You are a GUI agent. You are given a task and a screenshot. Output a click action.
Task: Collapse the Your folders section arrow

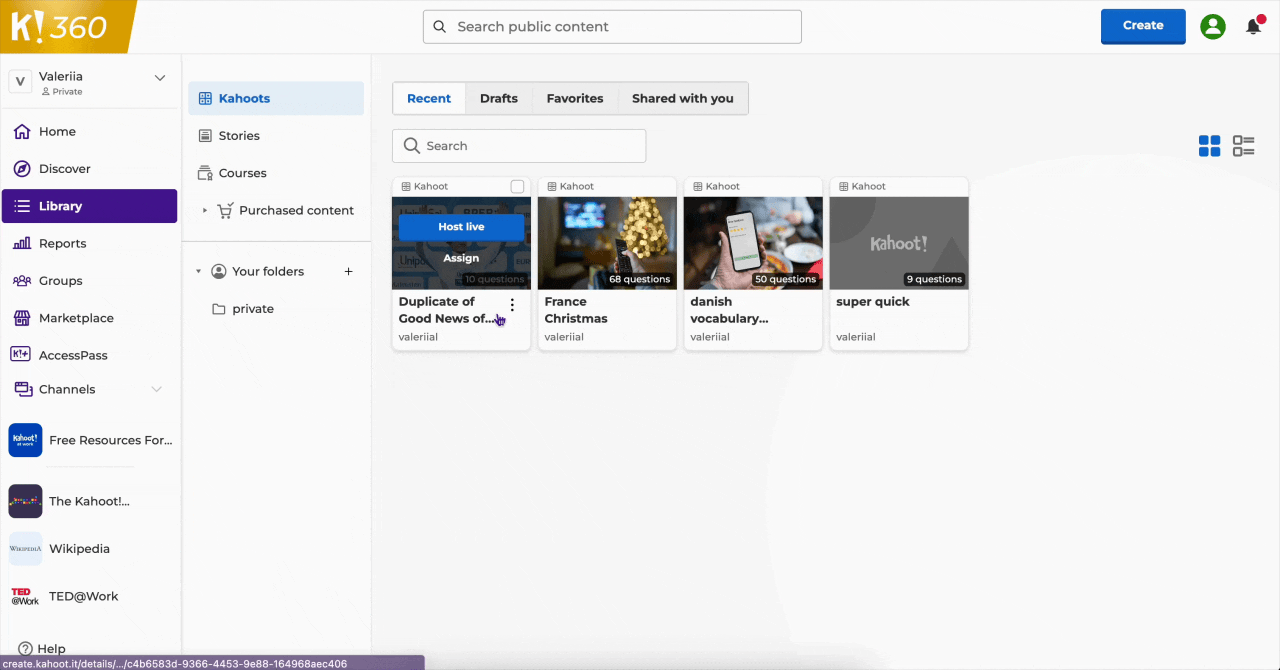pos(198,271)
